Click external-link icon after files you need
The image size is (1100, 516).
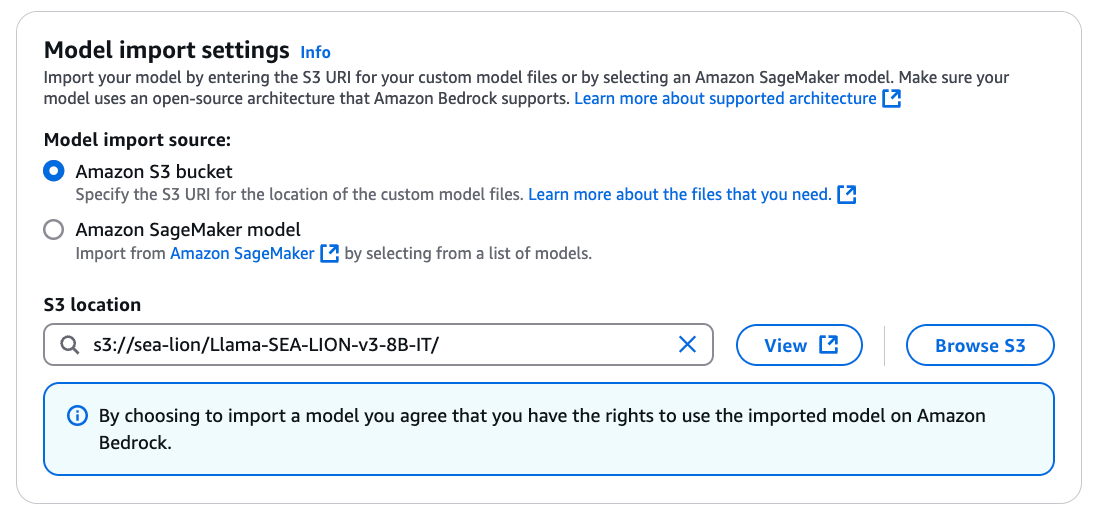tap(847, 195)
